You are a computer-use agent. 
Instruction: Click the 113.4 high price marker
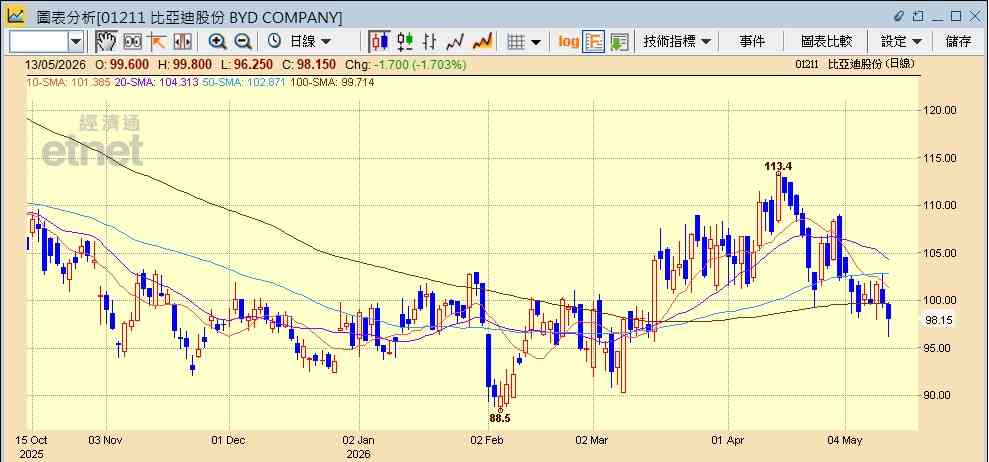(x=778, y=167)
